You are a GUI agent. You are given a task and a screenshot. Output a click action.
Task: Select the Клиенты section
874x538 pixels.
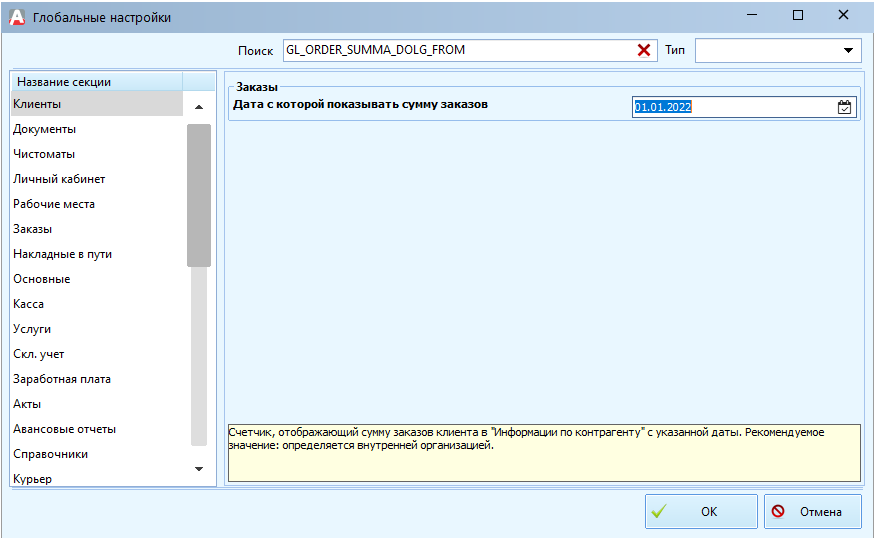pos(37,104)
